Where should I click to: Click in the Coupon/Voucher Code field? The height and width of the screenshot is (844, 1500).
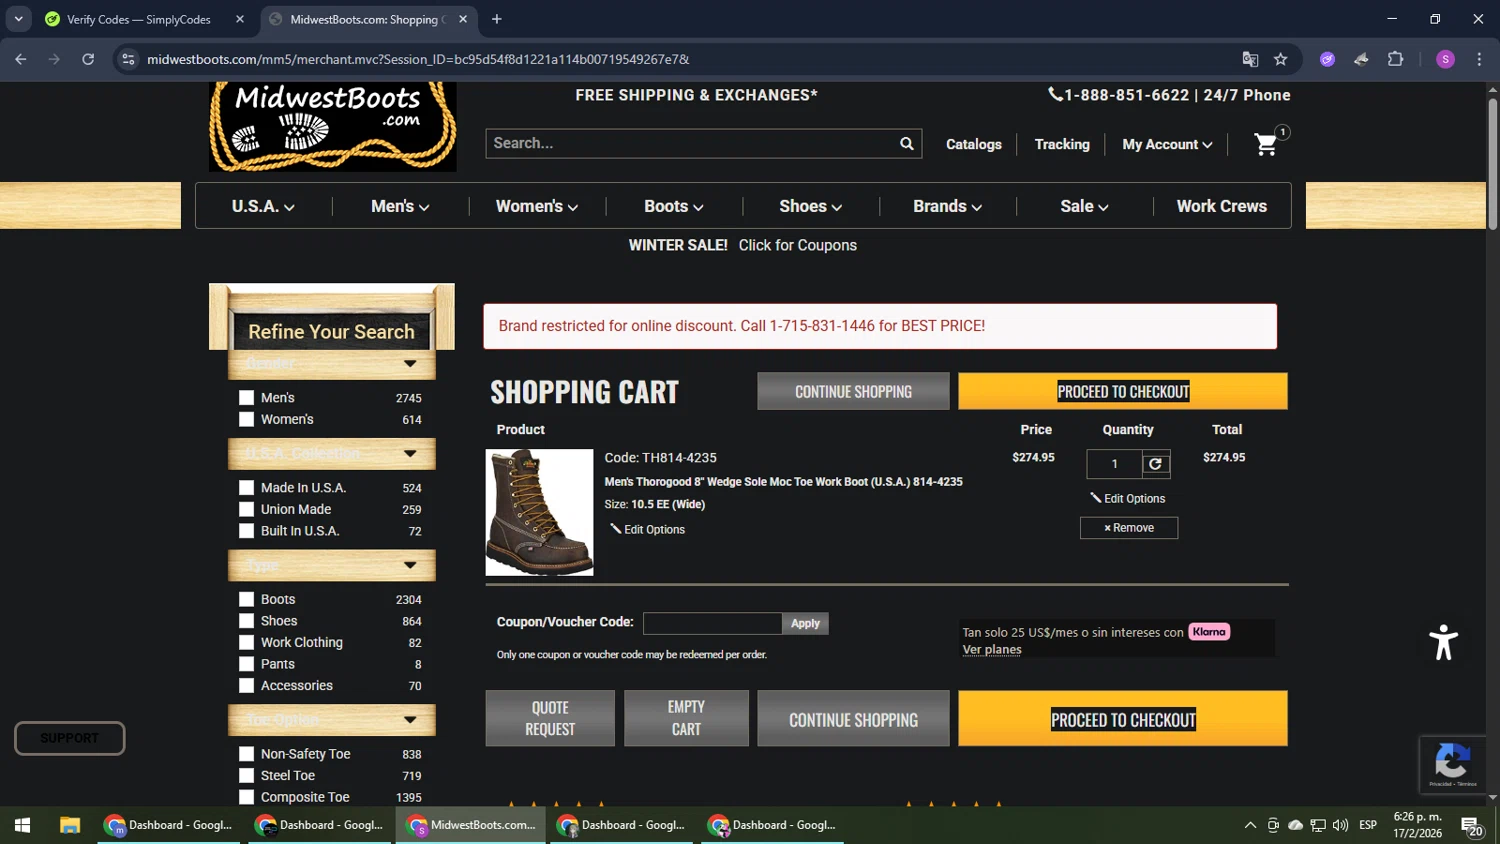click(712, 623)
